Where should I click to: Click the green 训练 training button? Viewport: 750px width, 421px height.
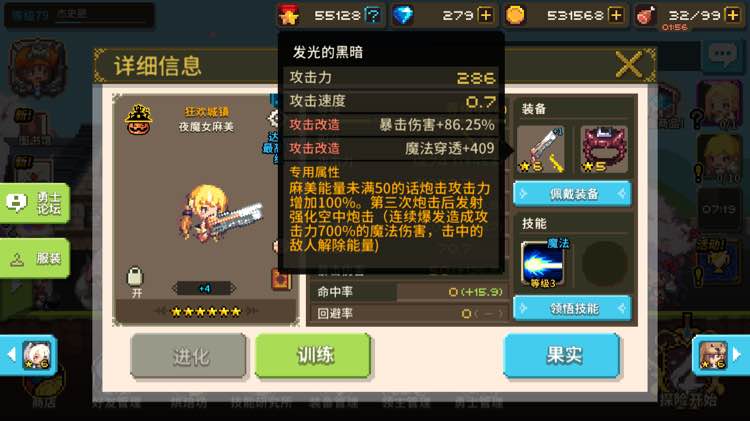click(x=314, y=356)
